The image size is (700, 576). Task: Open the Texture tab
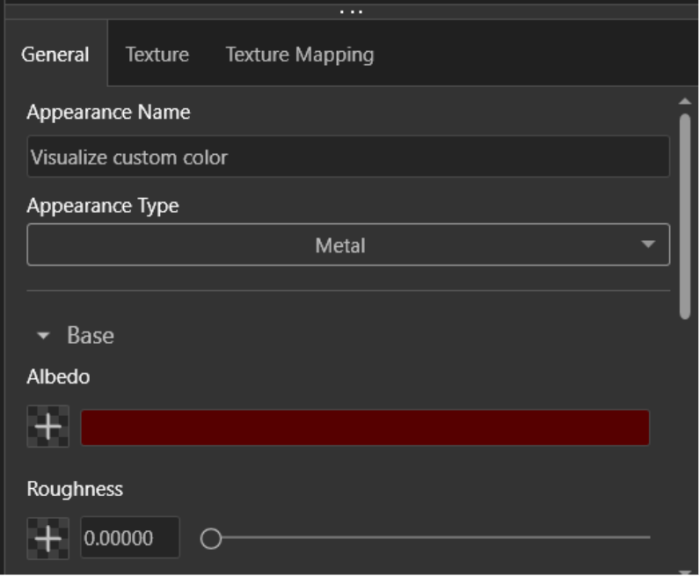coord(157,54)
